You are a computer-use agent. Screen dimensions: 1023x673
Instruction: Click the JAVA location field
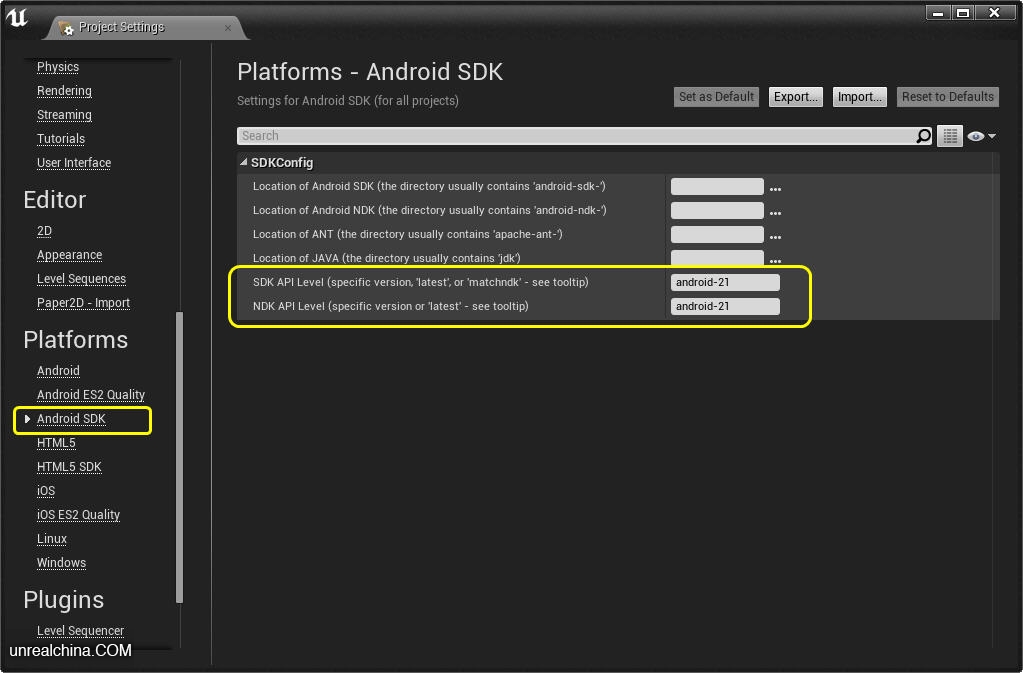717,258
